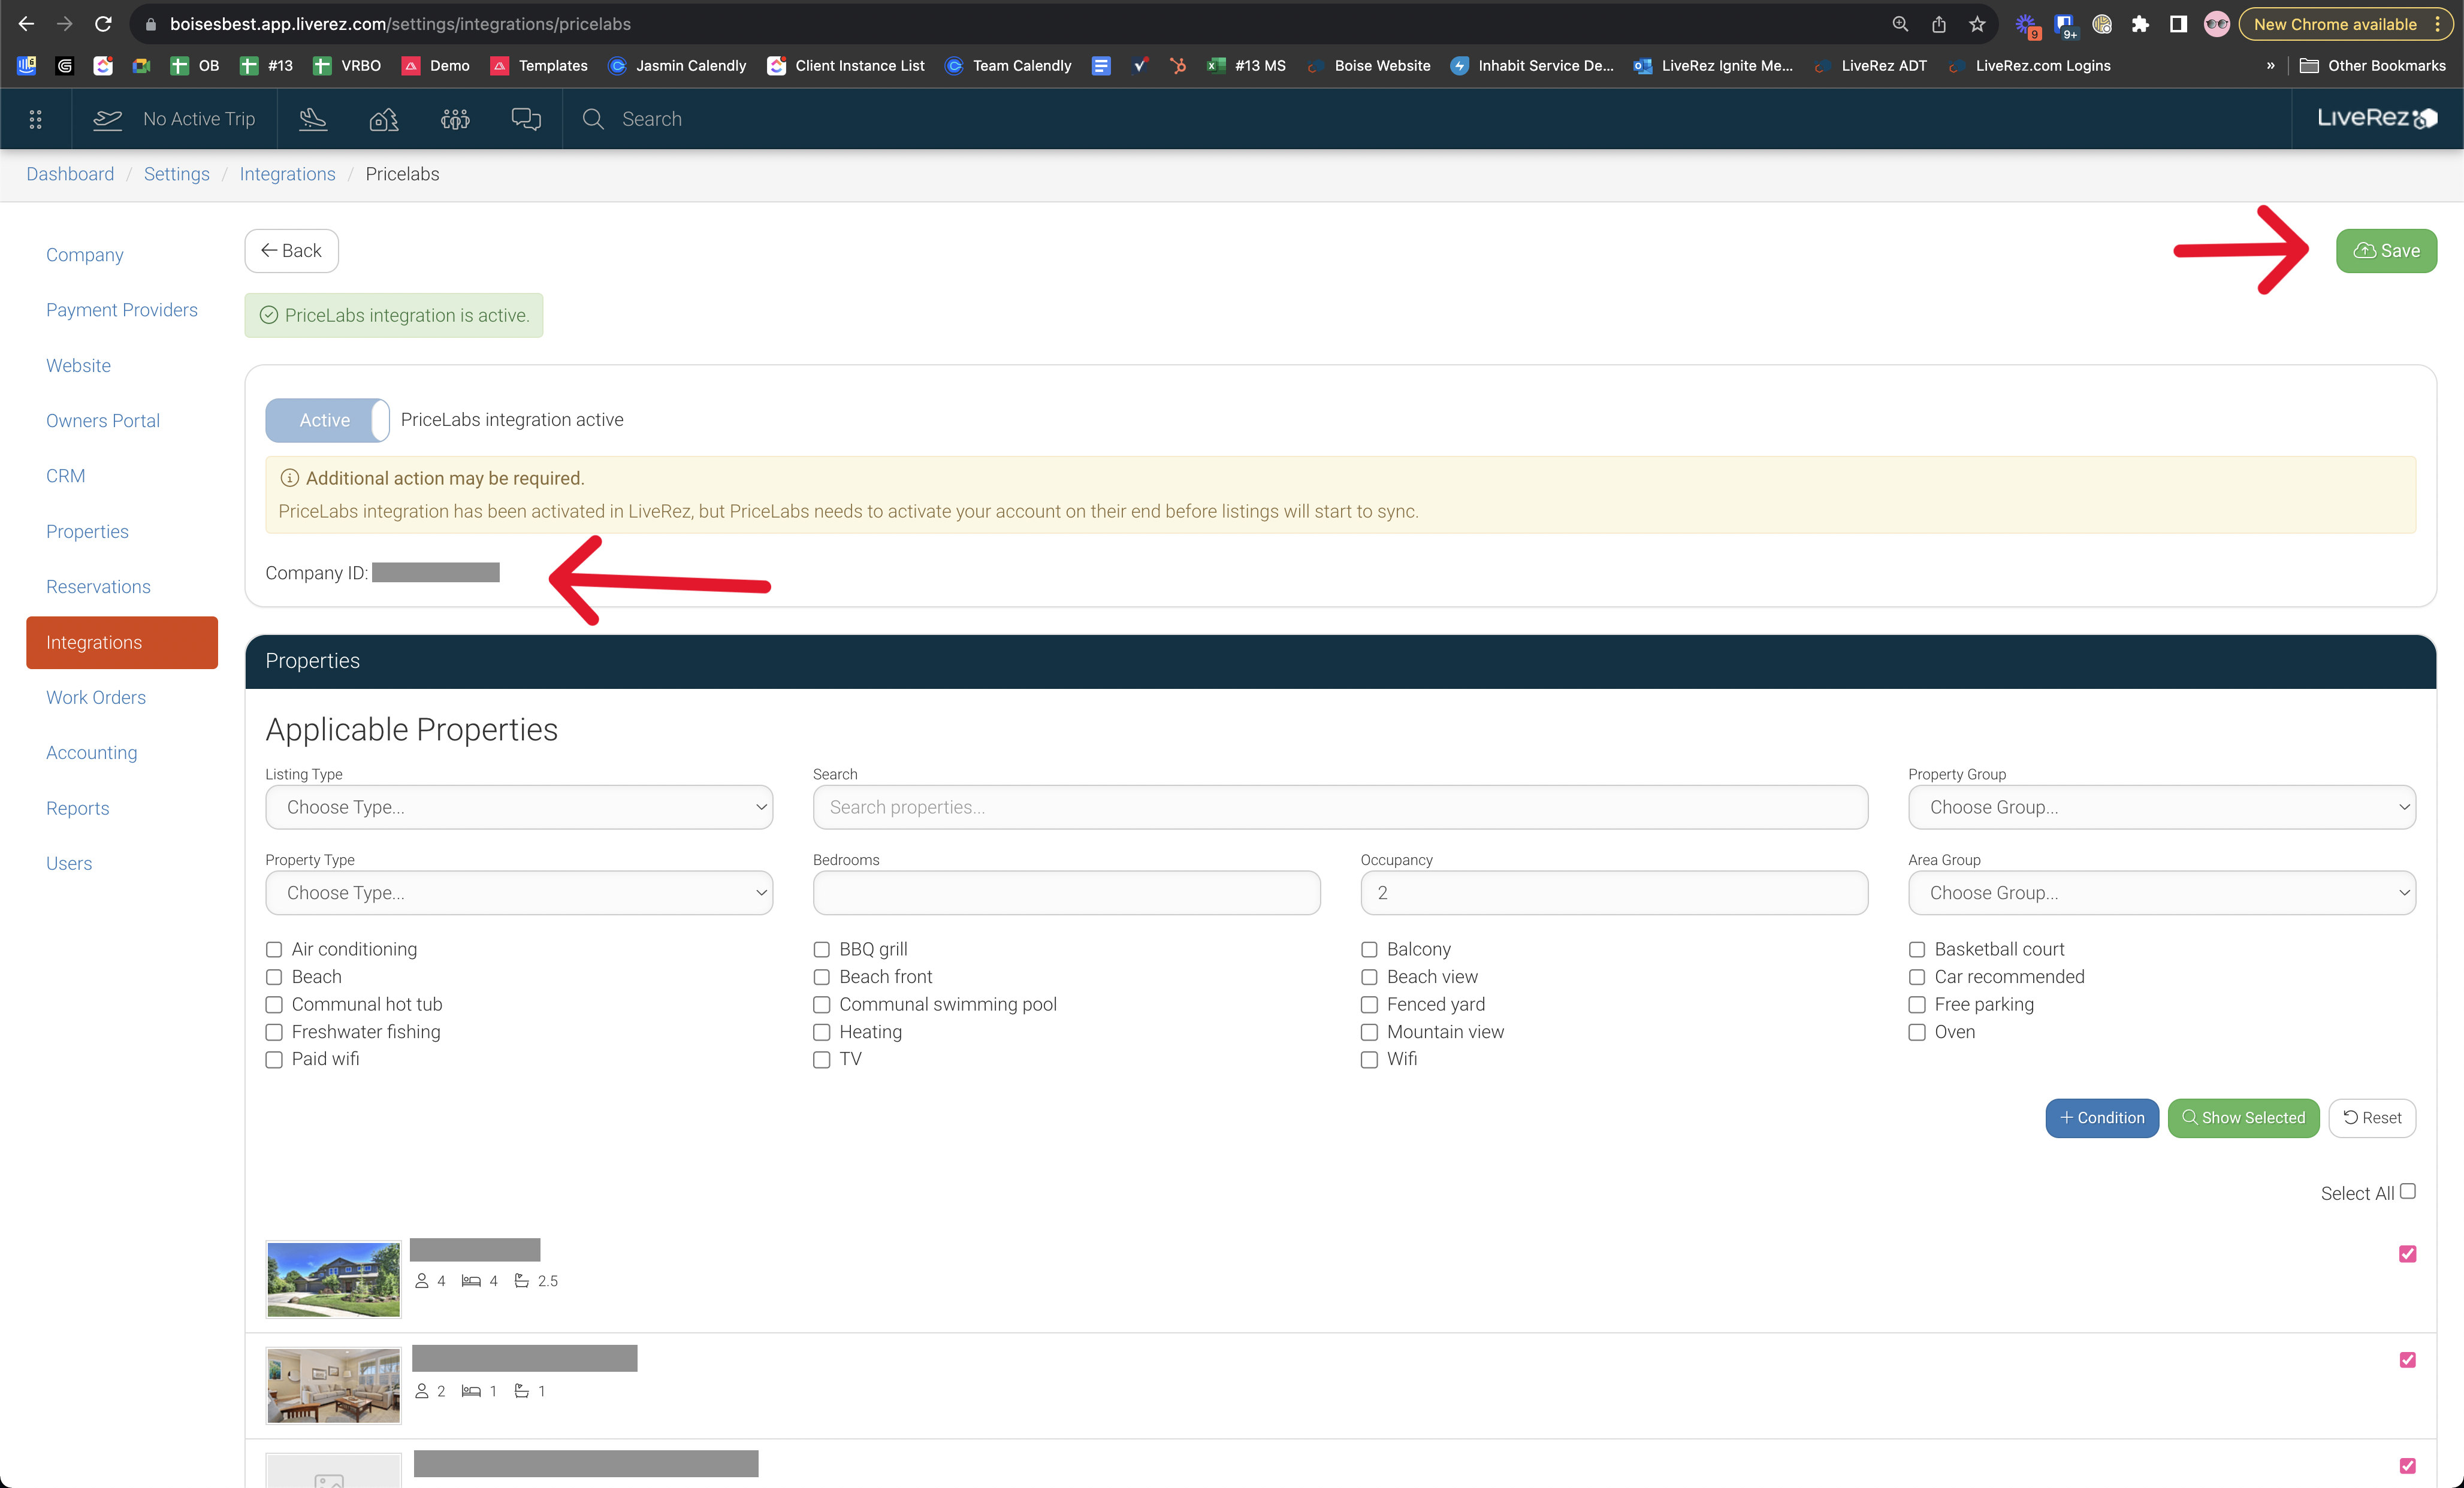The height and width of the screenshot is (1488, 2464).
Task: Go to Integrations breadcrumb link
Action: [x=287, y=174]
